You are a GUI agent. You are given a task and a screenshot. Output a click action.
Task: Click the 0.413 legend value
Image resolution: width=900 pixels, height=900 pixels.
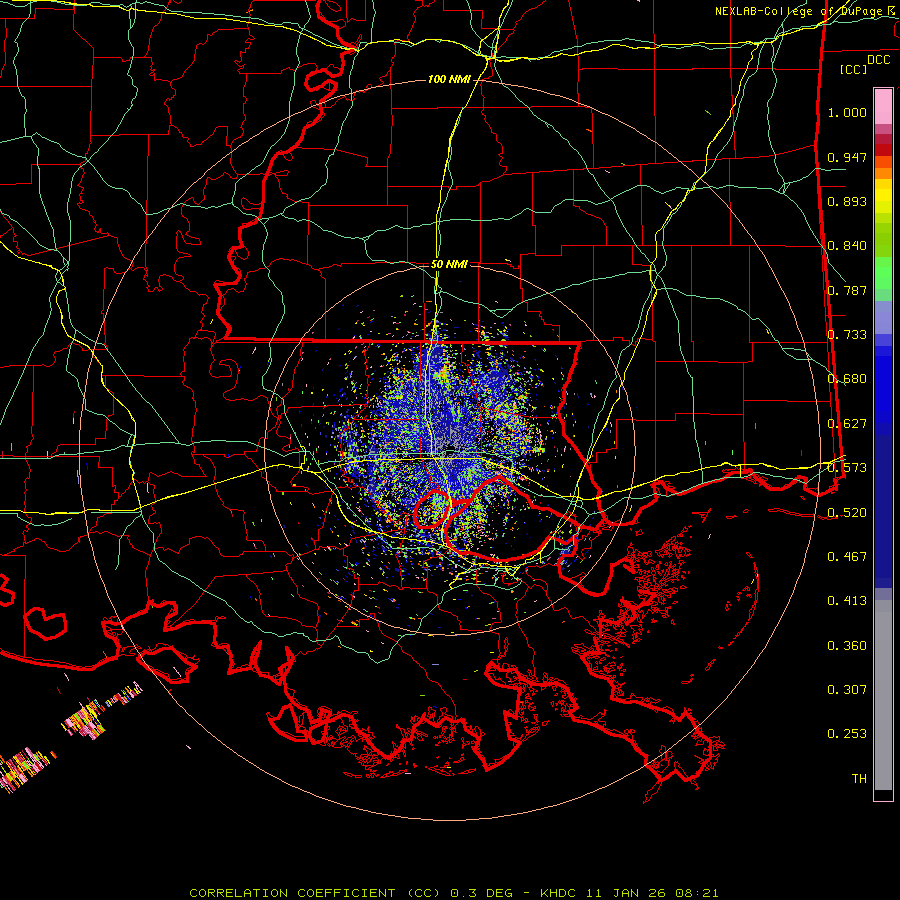point(847,601)
